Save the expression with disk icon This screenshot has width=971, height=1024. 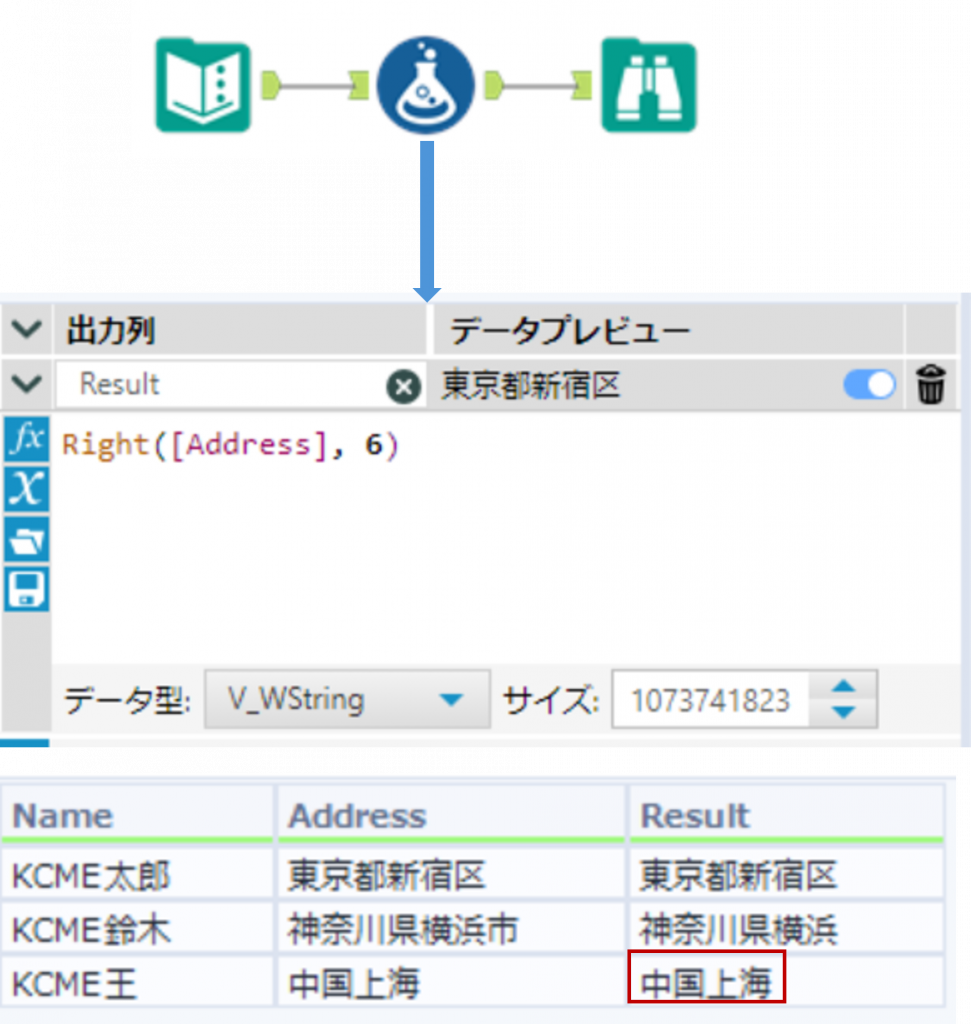click(x=26, y=589)
